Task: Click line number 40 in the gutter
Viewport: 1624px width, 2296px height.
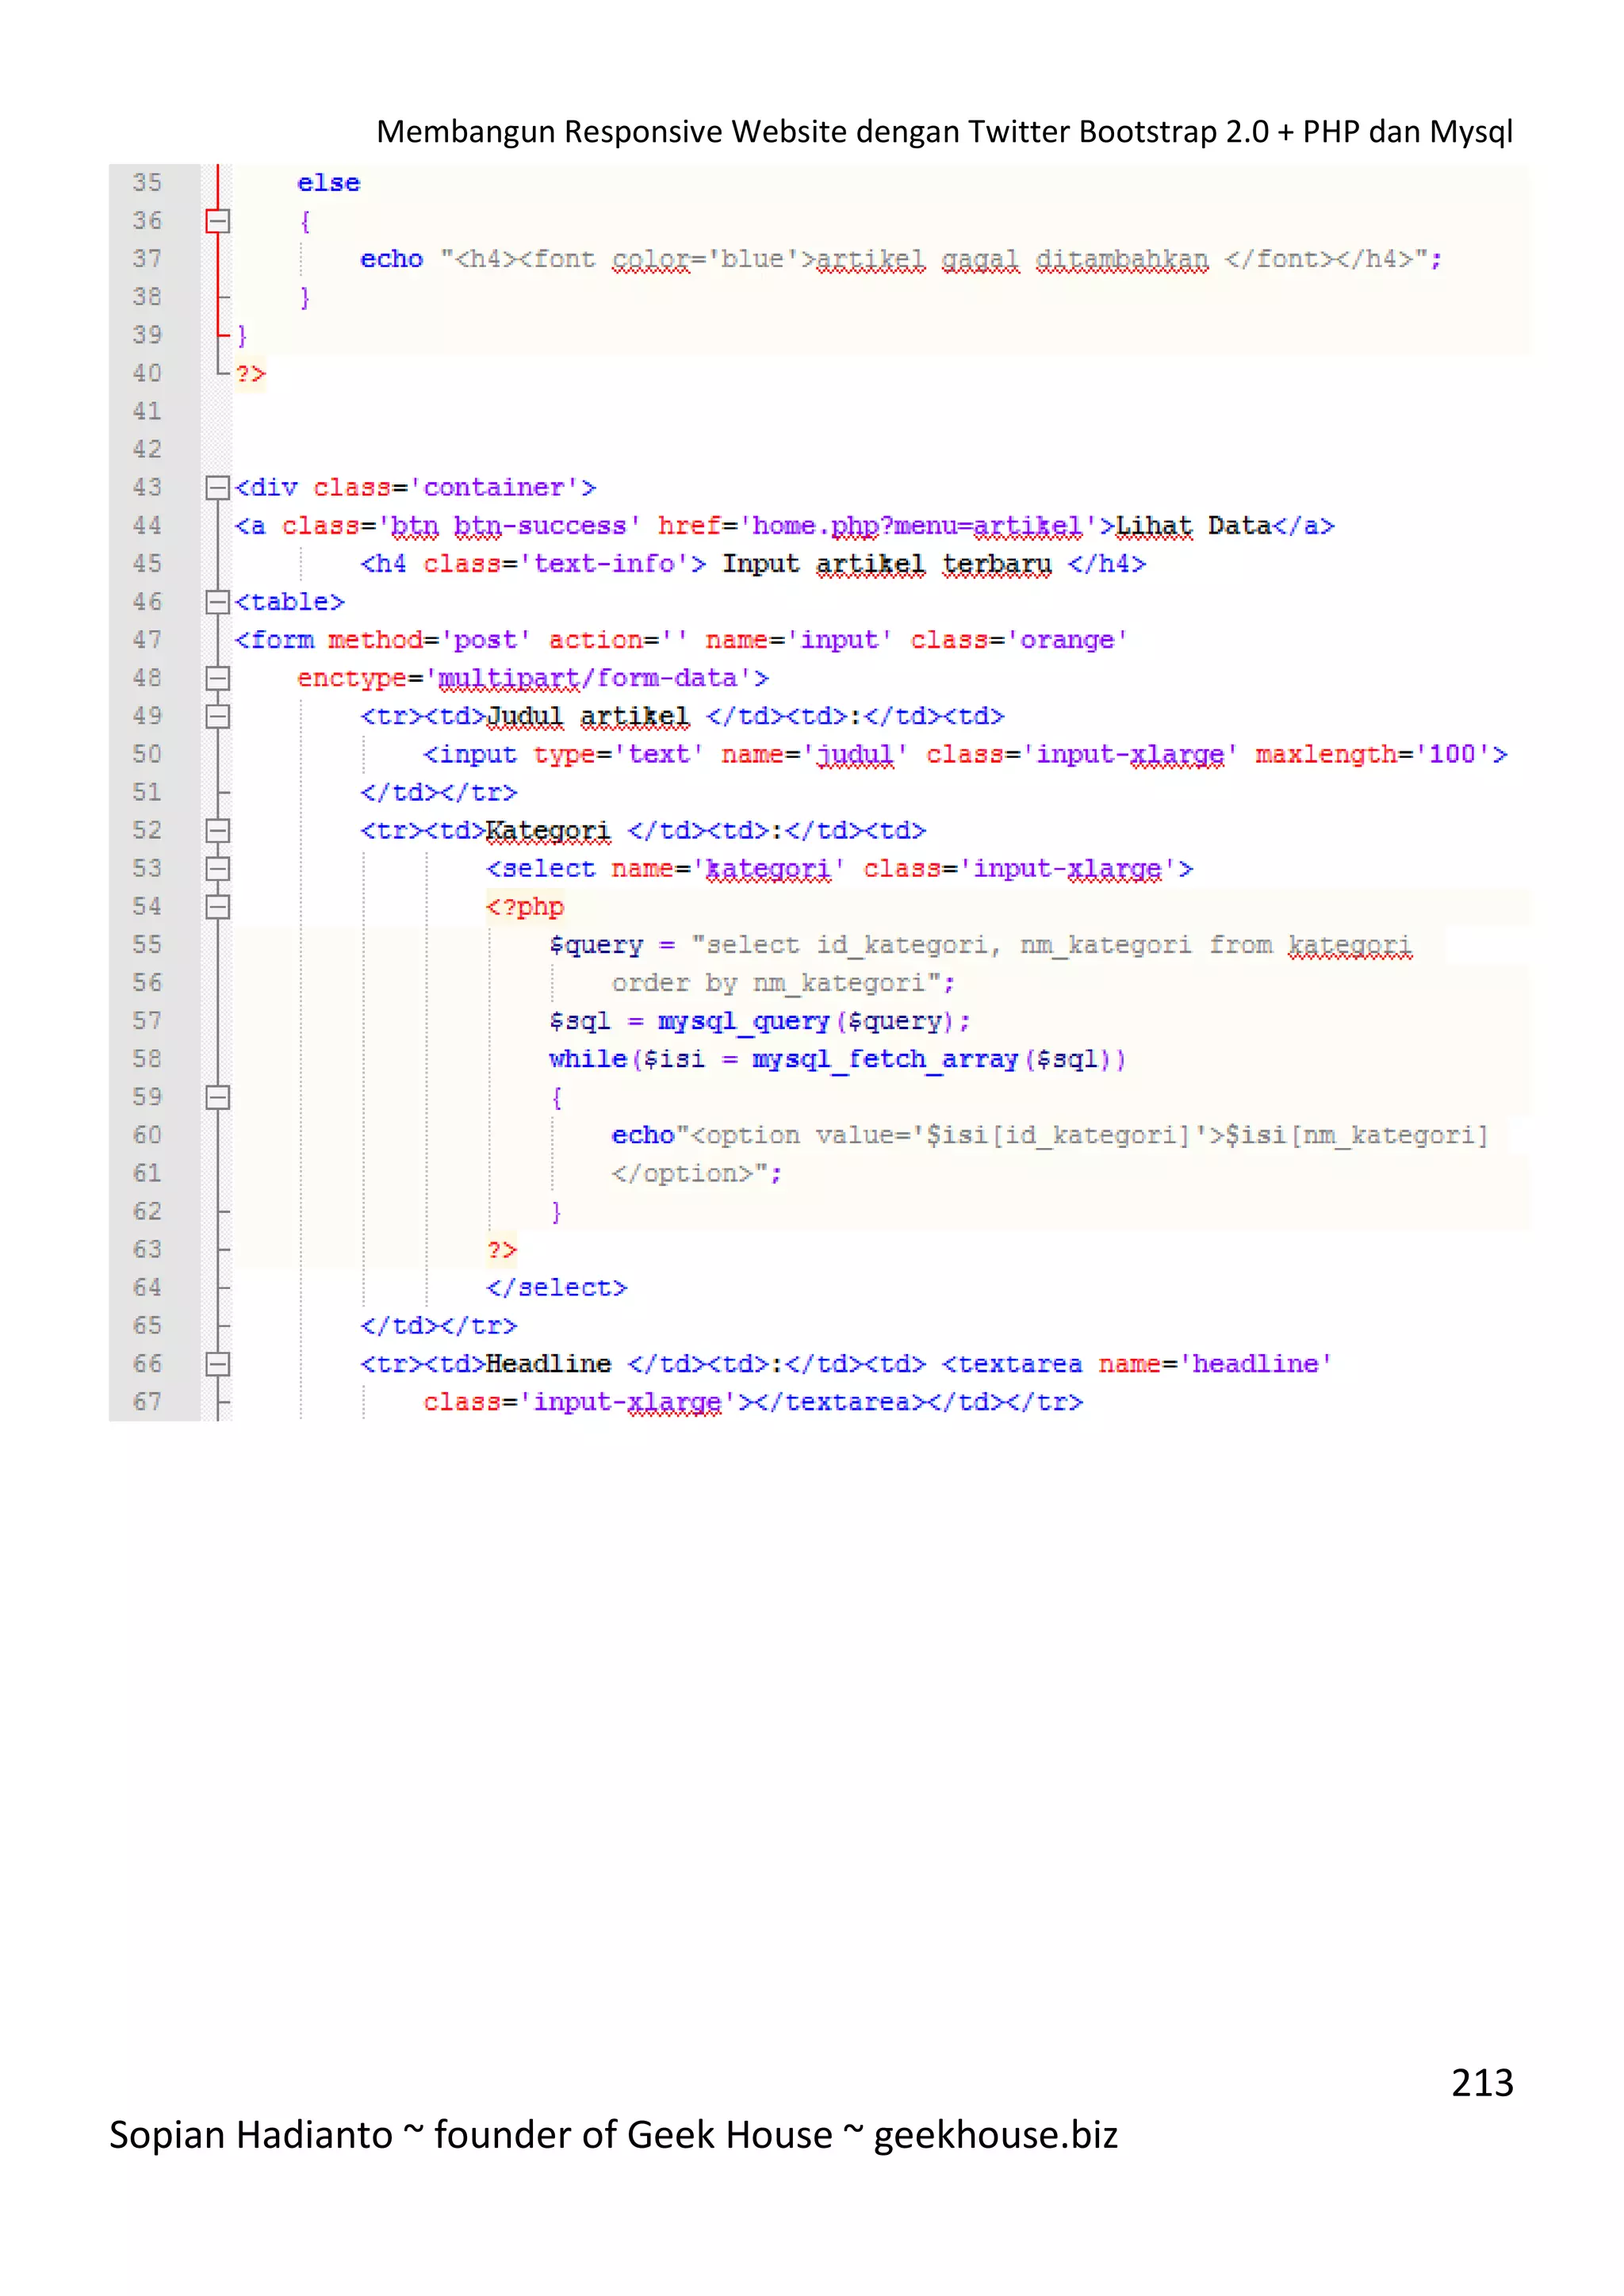Action: [147, 373]
